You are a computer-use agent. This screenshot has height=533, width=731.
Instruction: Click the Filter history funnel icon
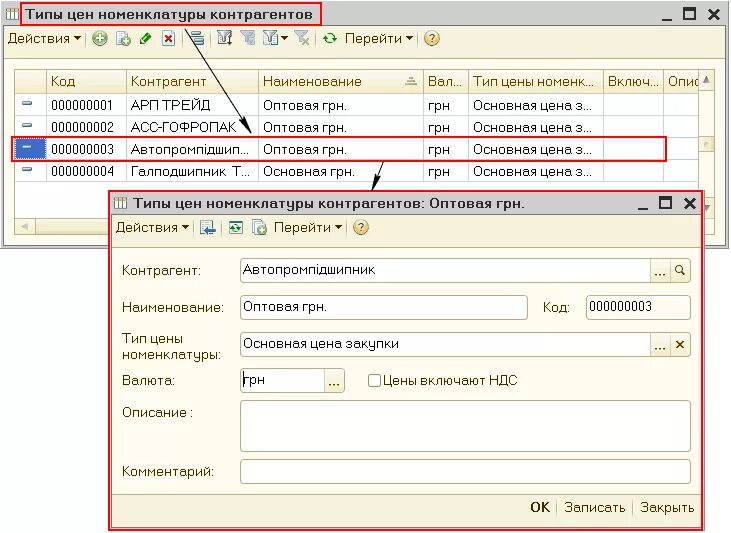270,38
